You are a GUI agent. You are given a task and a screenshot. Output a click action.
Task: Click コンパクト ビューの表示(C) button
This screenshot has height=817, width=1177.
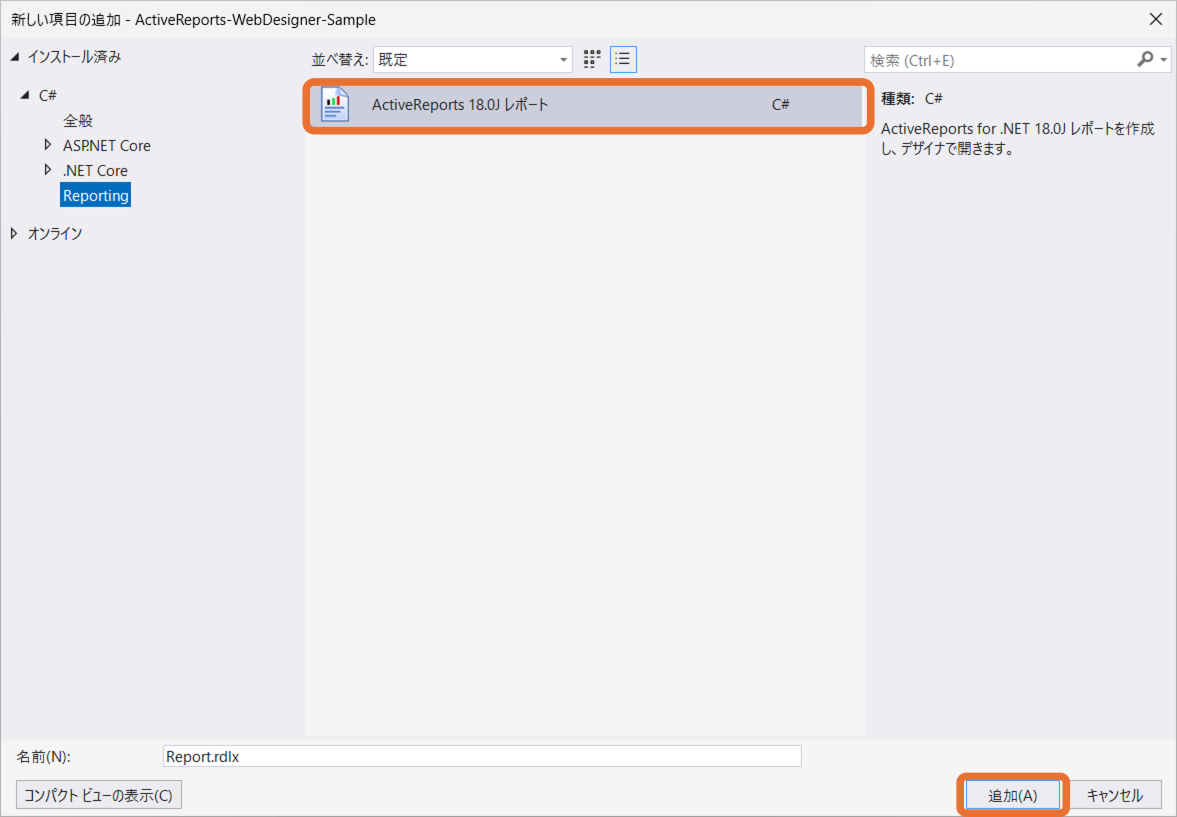[98, 795]
